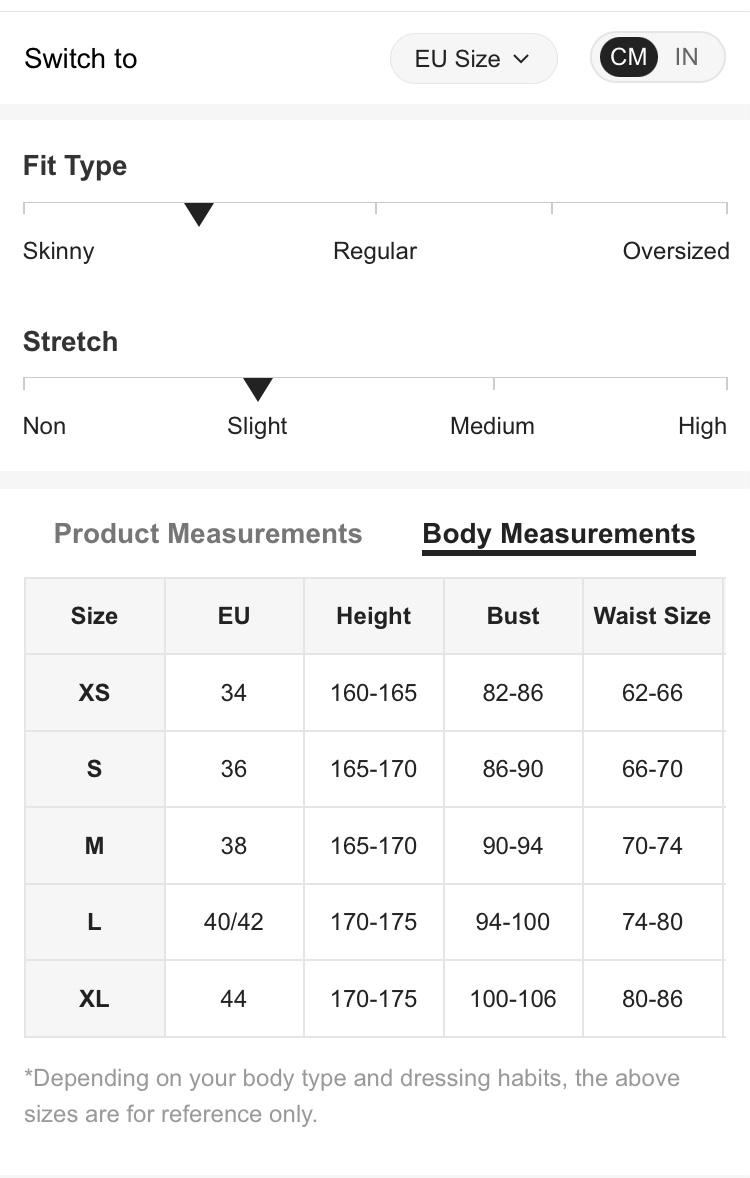The image size is (750, 1178).
Task: Click the Oversized fit label
Action: coord(675,251)
